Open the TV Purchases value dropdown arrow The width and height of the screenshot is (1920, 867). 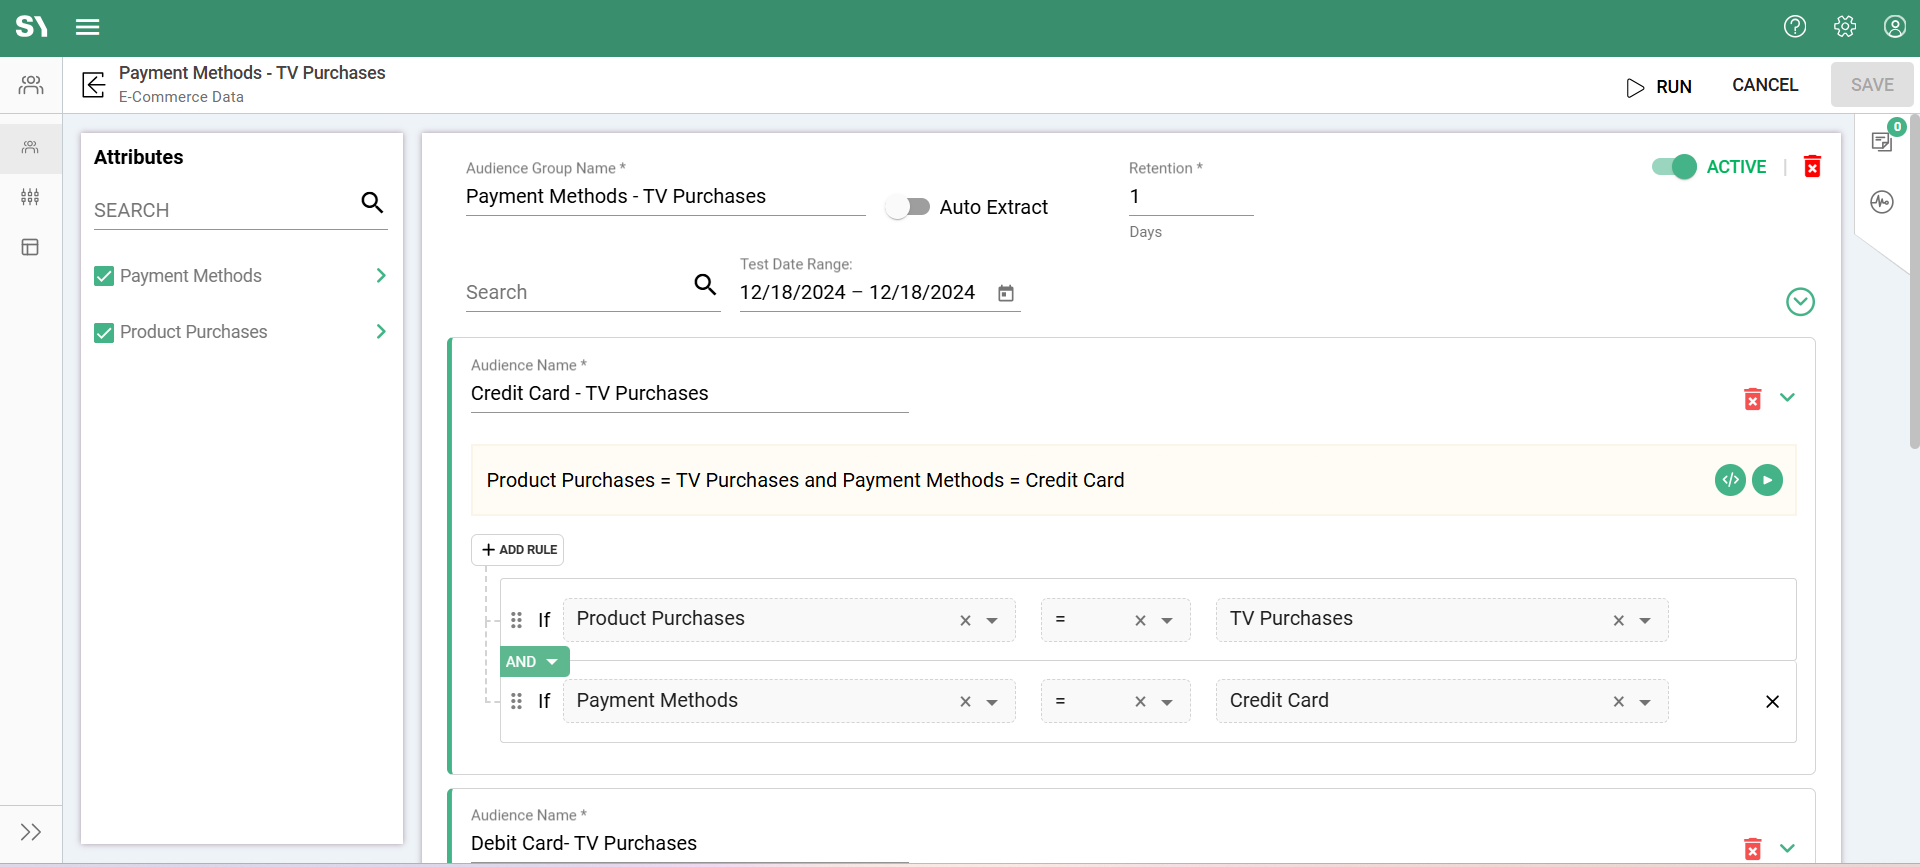(1645, 621)
